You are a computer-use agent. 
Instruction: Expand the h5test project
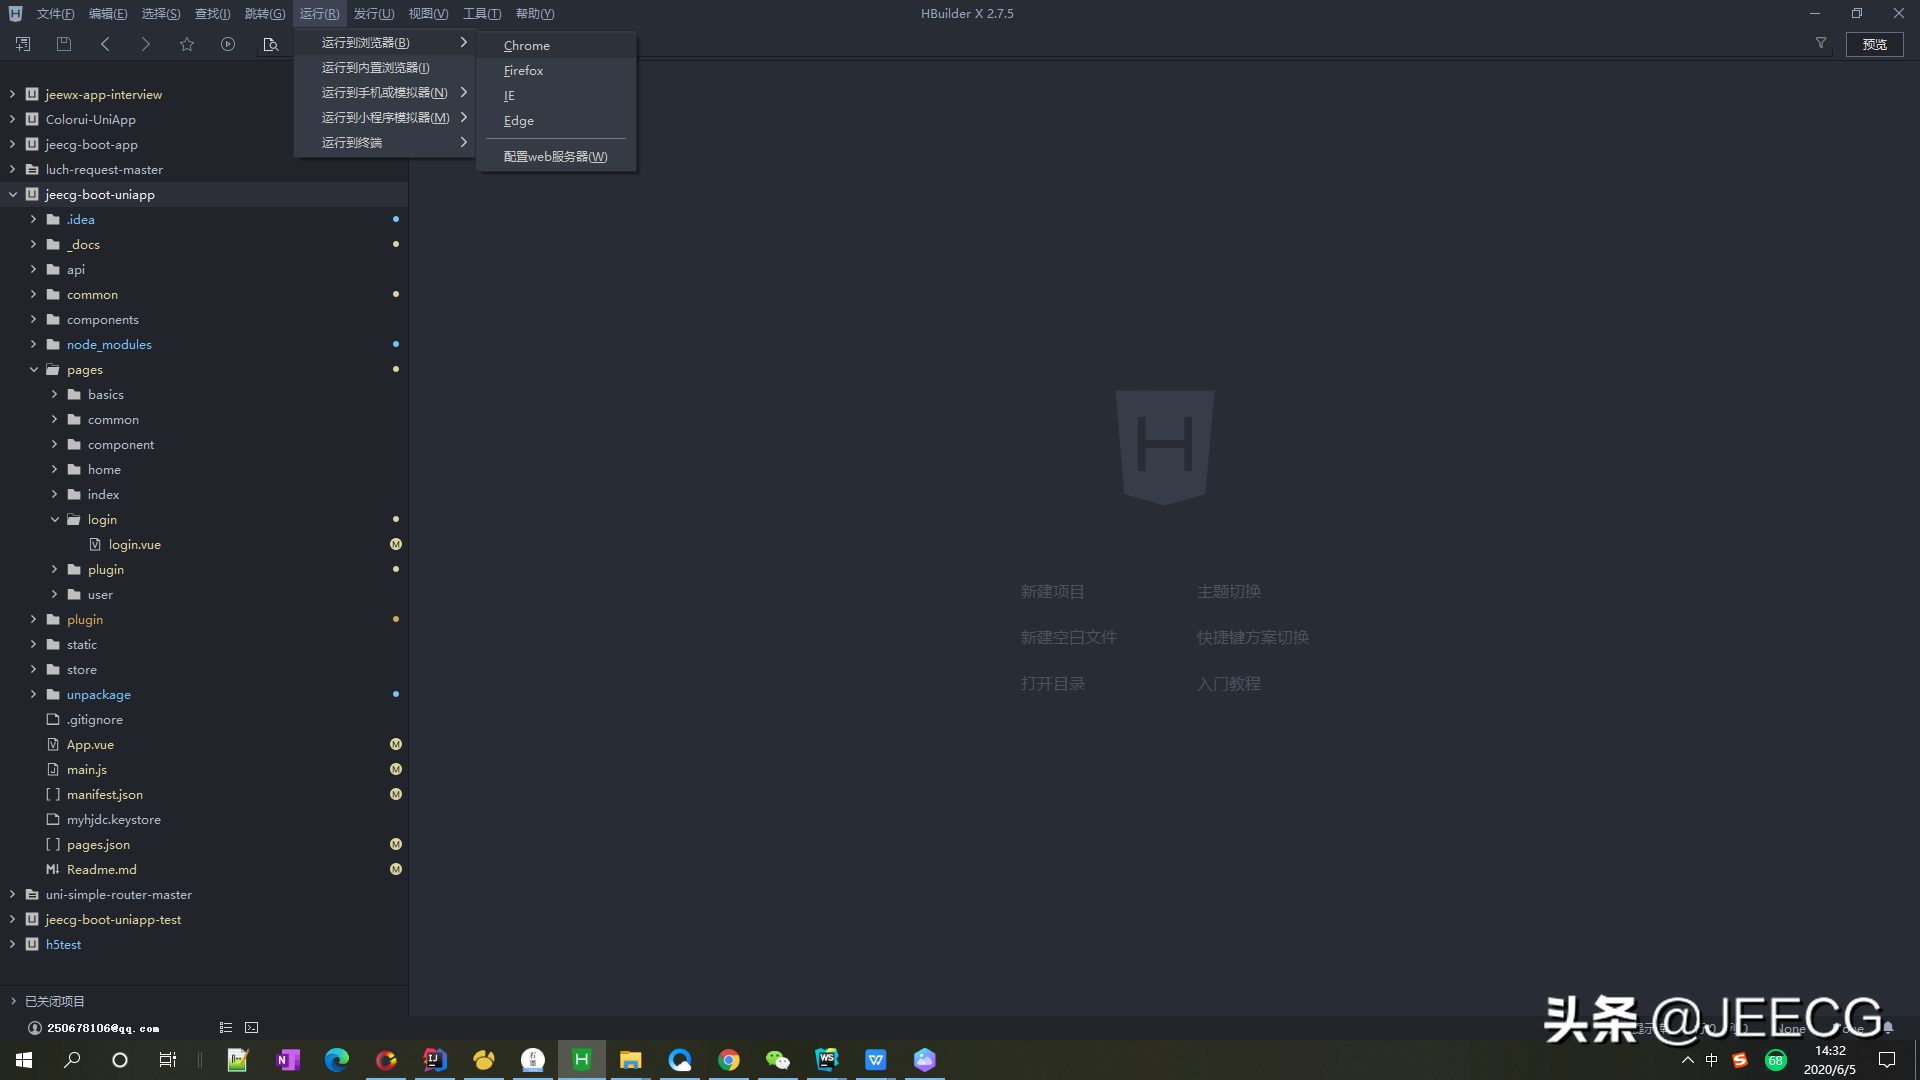[12, 944]
